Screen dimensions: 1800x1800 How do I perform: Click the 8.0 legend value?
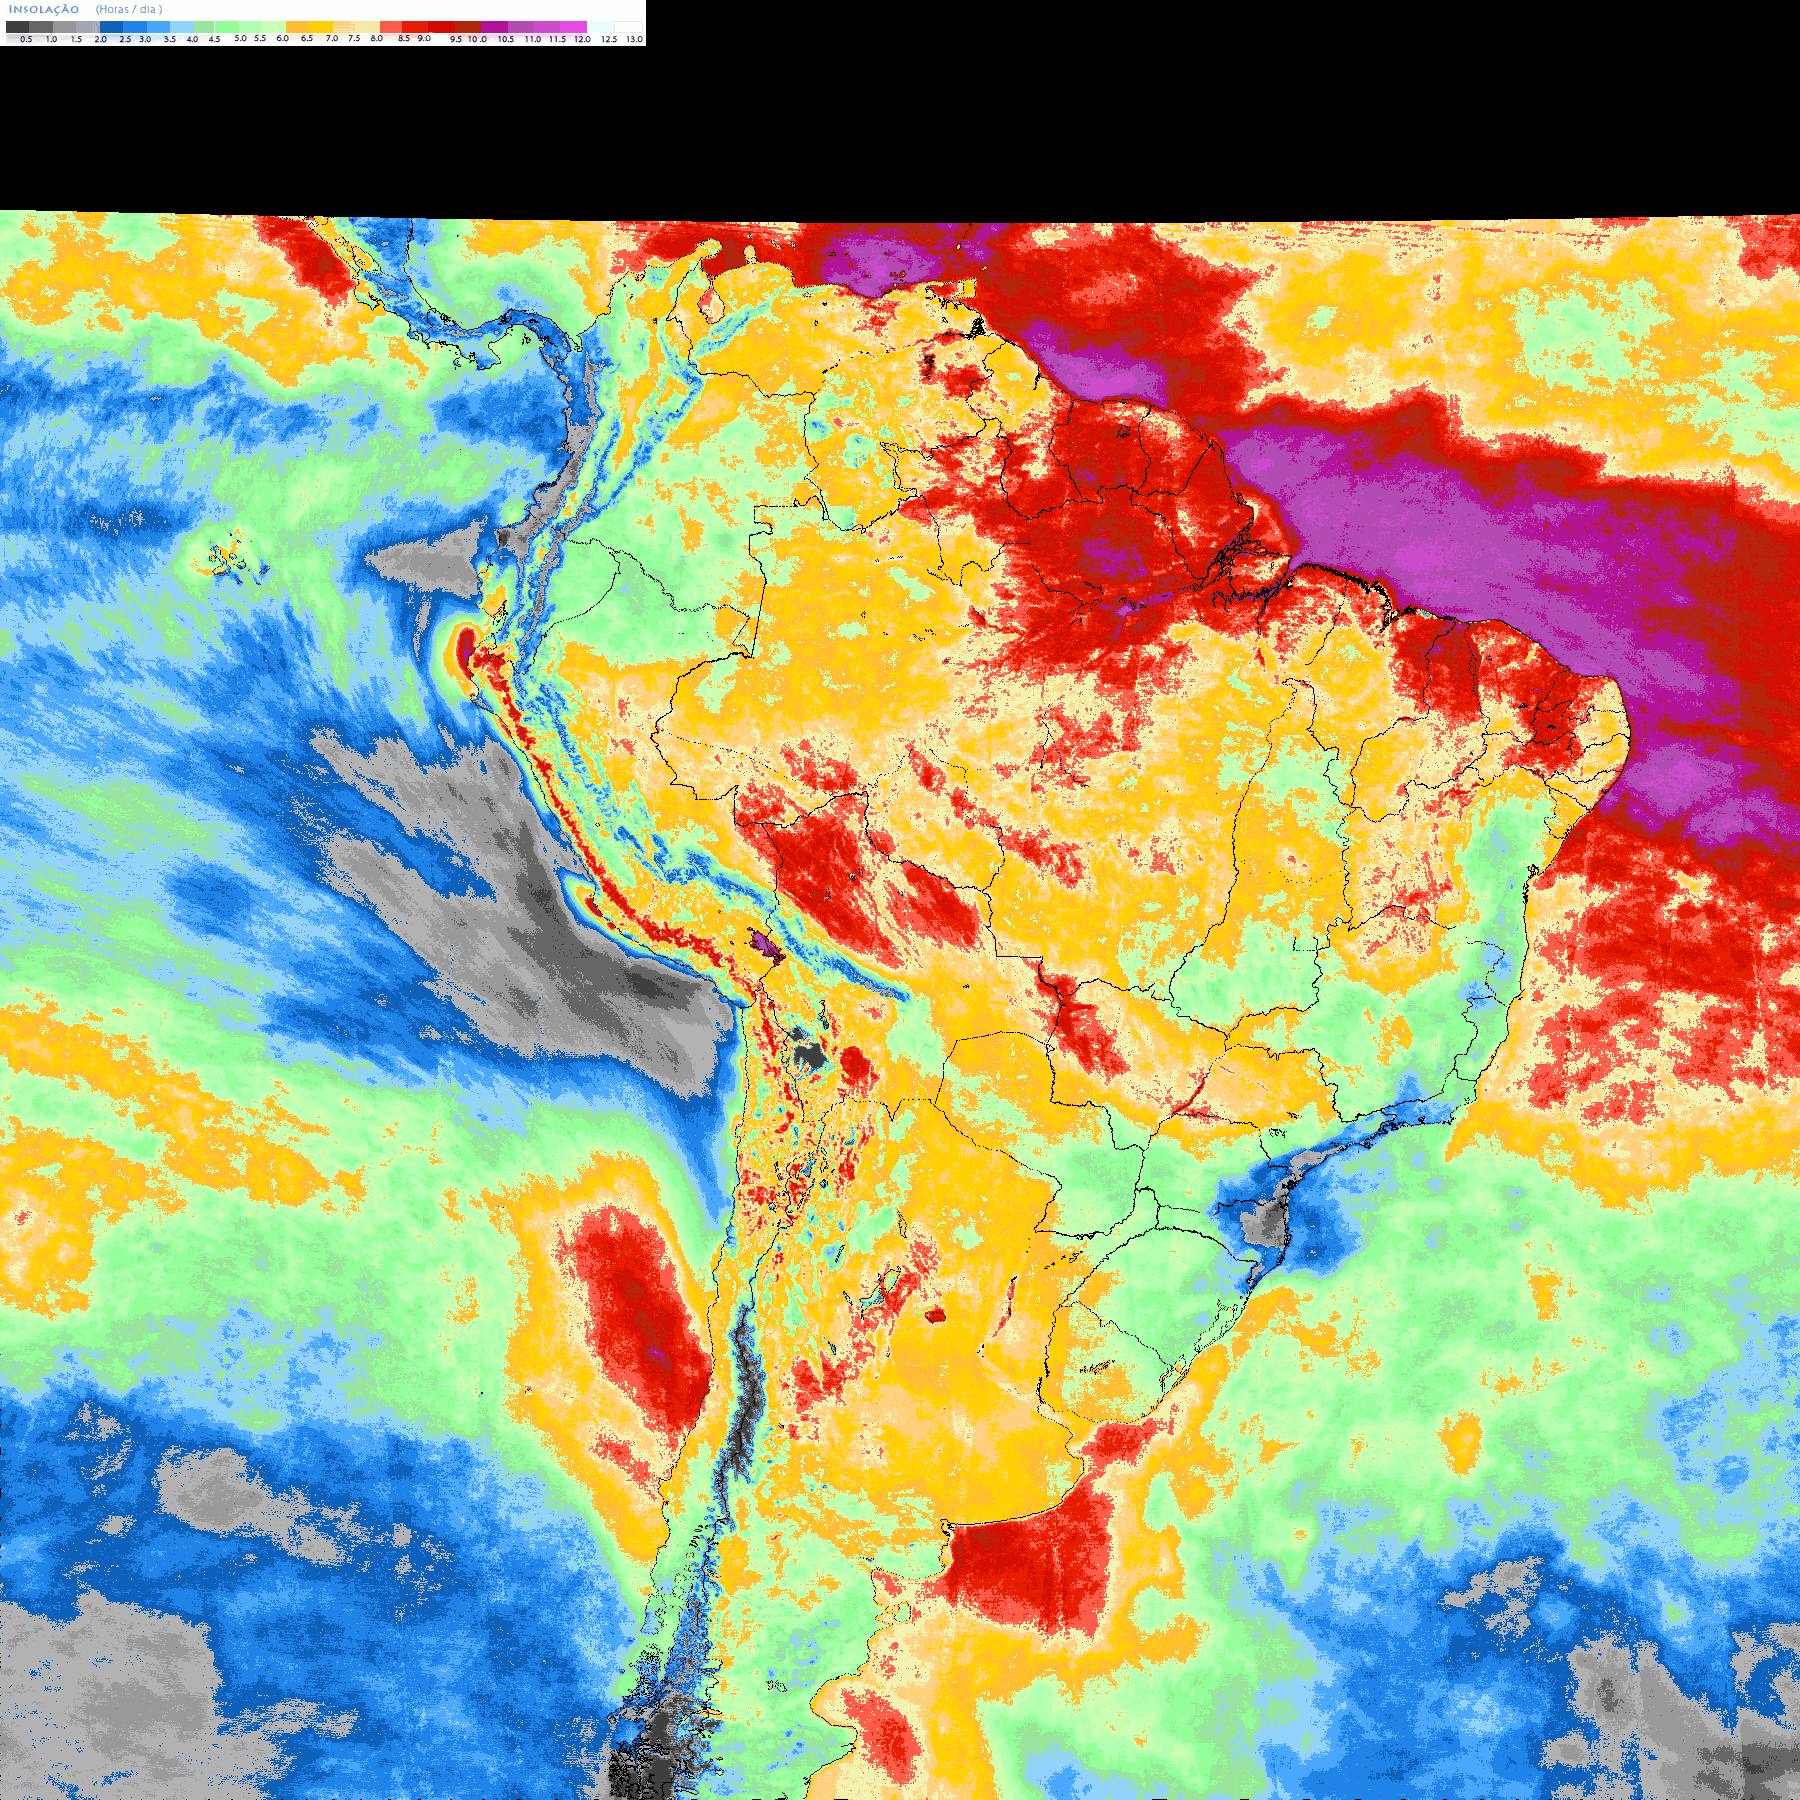tap(377, 38)
